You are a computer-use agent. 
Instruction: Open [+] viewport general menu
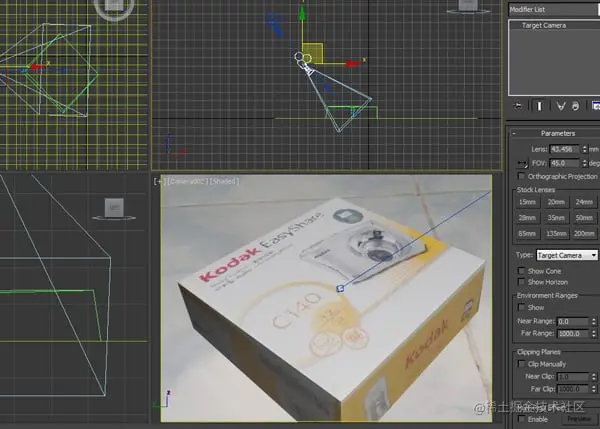click(x=159, y=181)
